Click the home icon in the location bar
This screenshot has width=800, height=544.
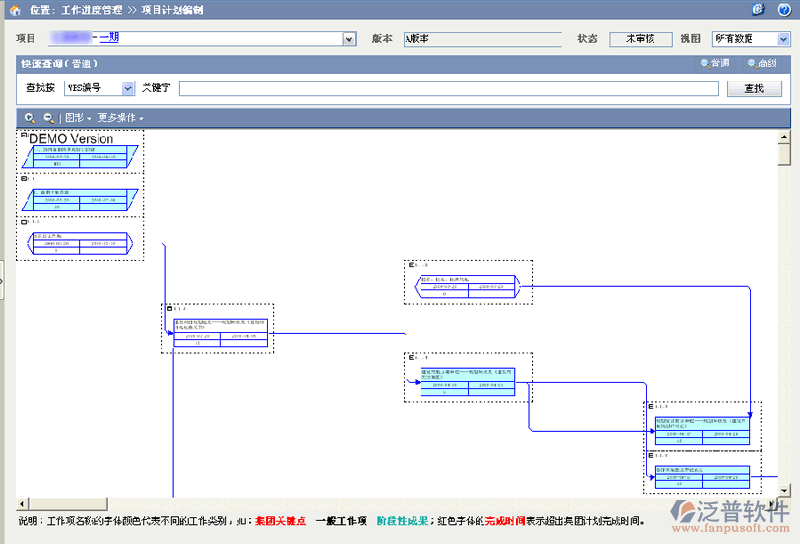14,10
